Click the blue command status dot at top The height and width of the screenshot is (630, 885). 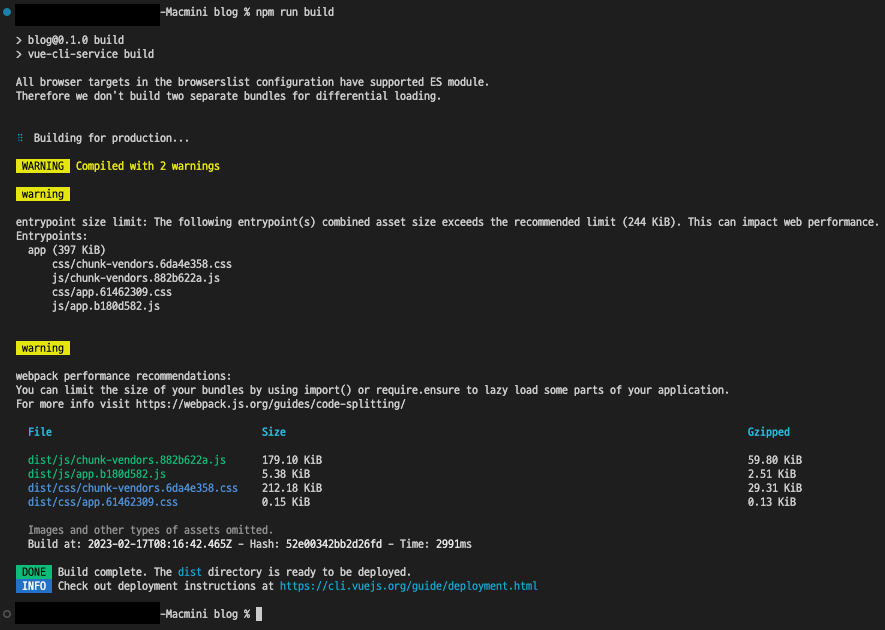click(x=7, y=11)
